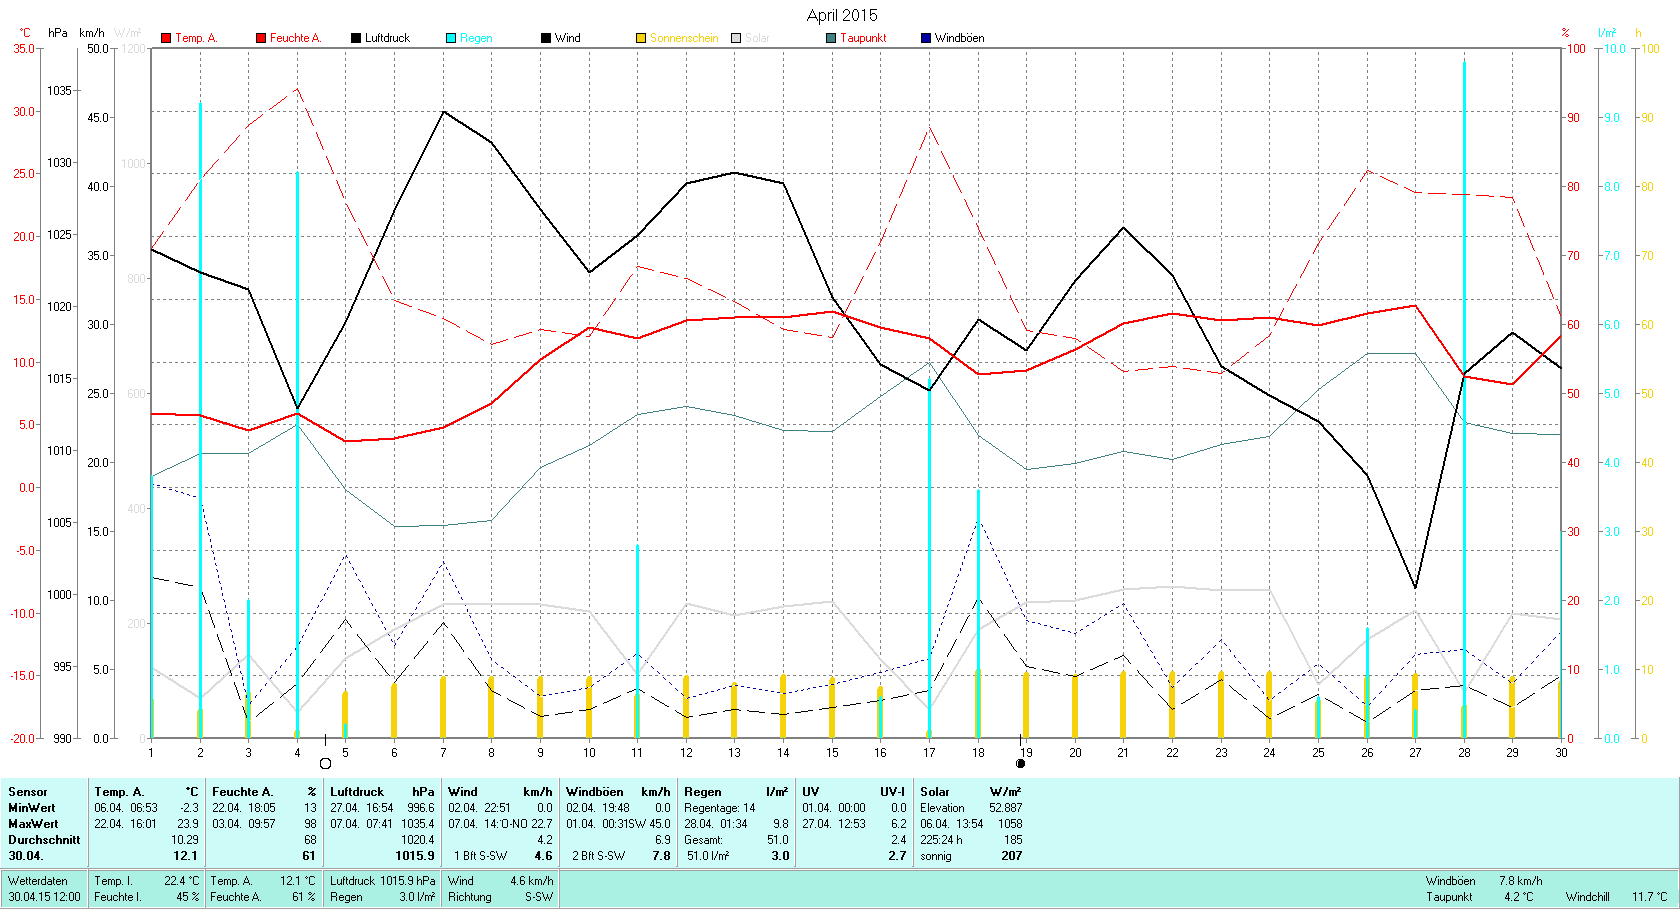Screen dimensions: 1680x909
Task: Click the Sensor table header
Action: 28,792
